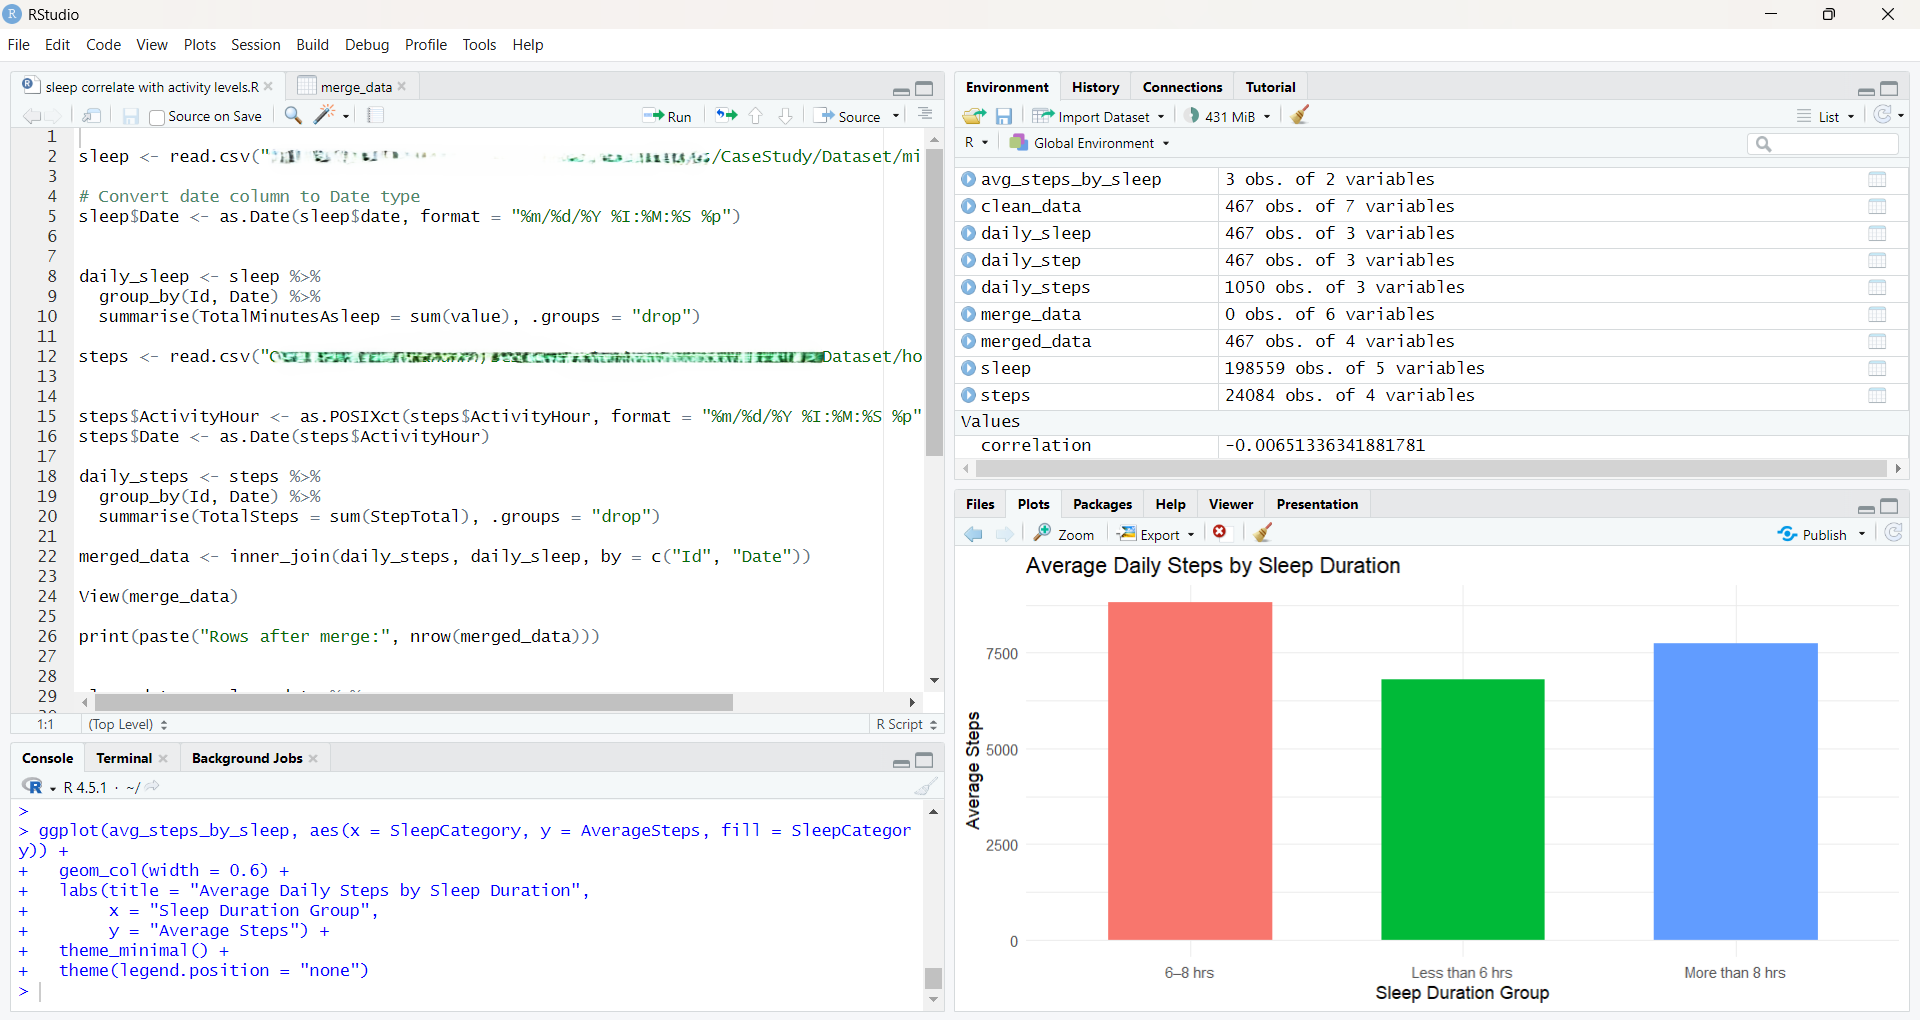The width and height of the screenshot is (1920, 1020).
Task: Click the Compile Report notebook icon
Action: 376,116
